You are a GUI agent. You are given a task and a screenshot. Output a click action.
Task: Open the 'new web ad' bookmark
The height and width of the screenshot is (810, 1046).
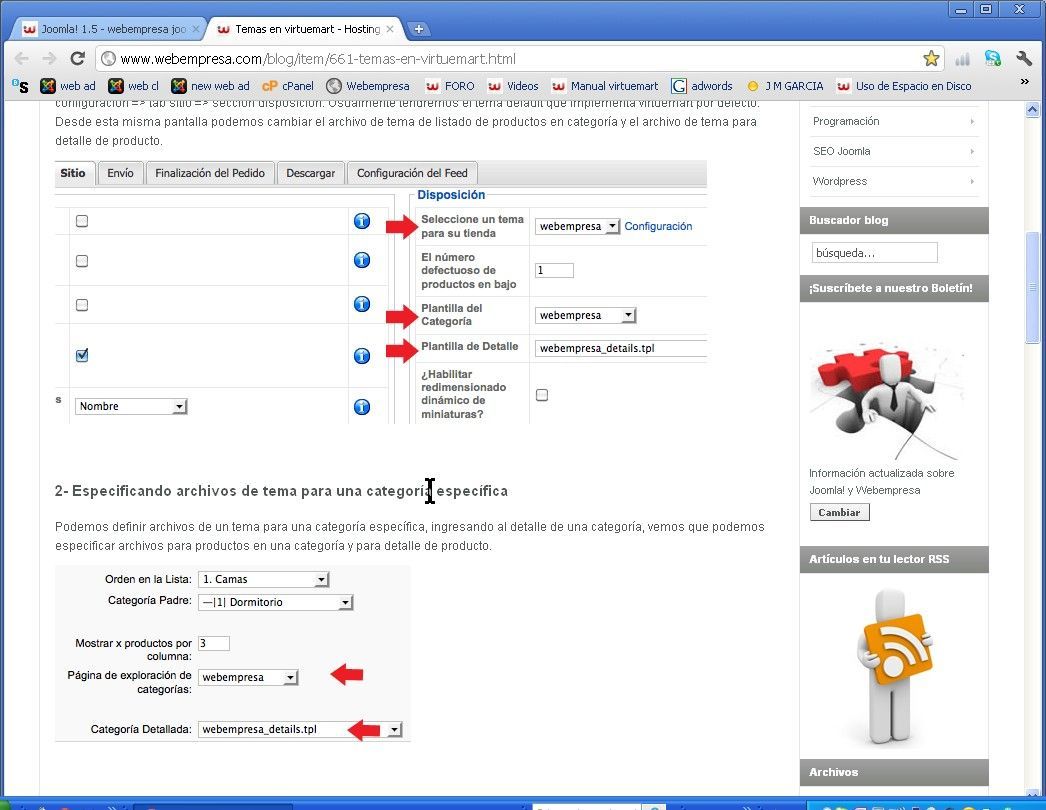[210, 86]
